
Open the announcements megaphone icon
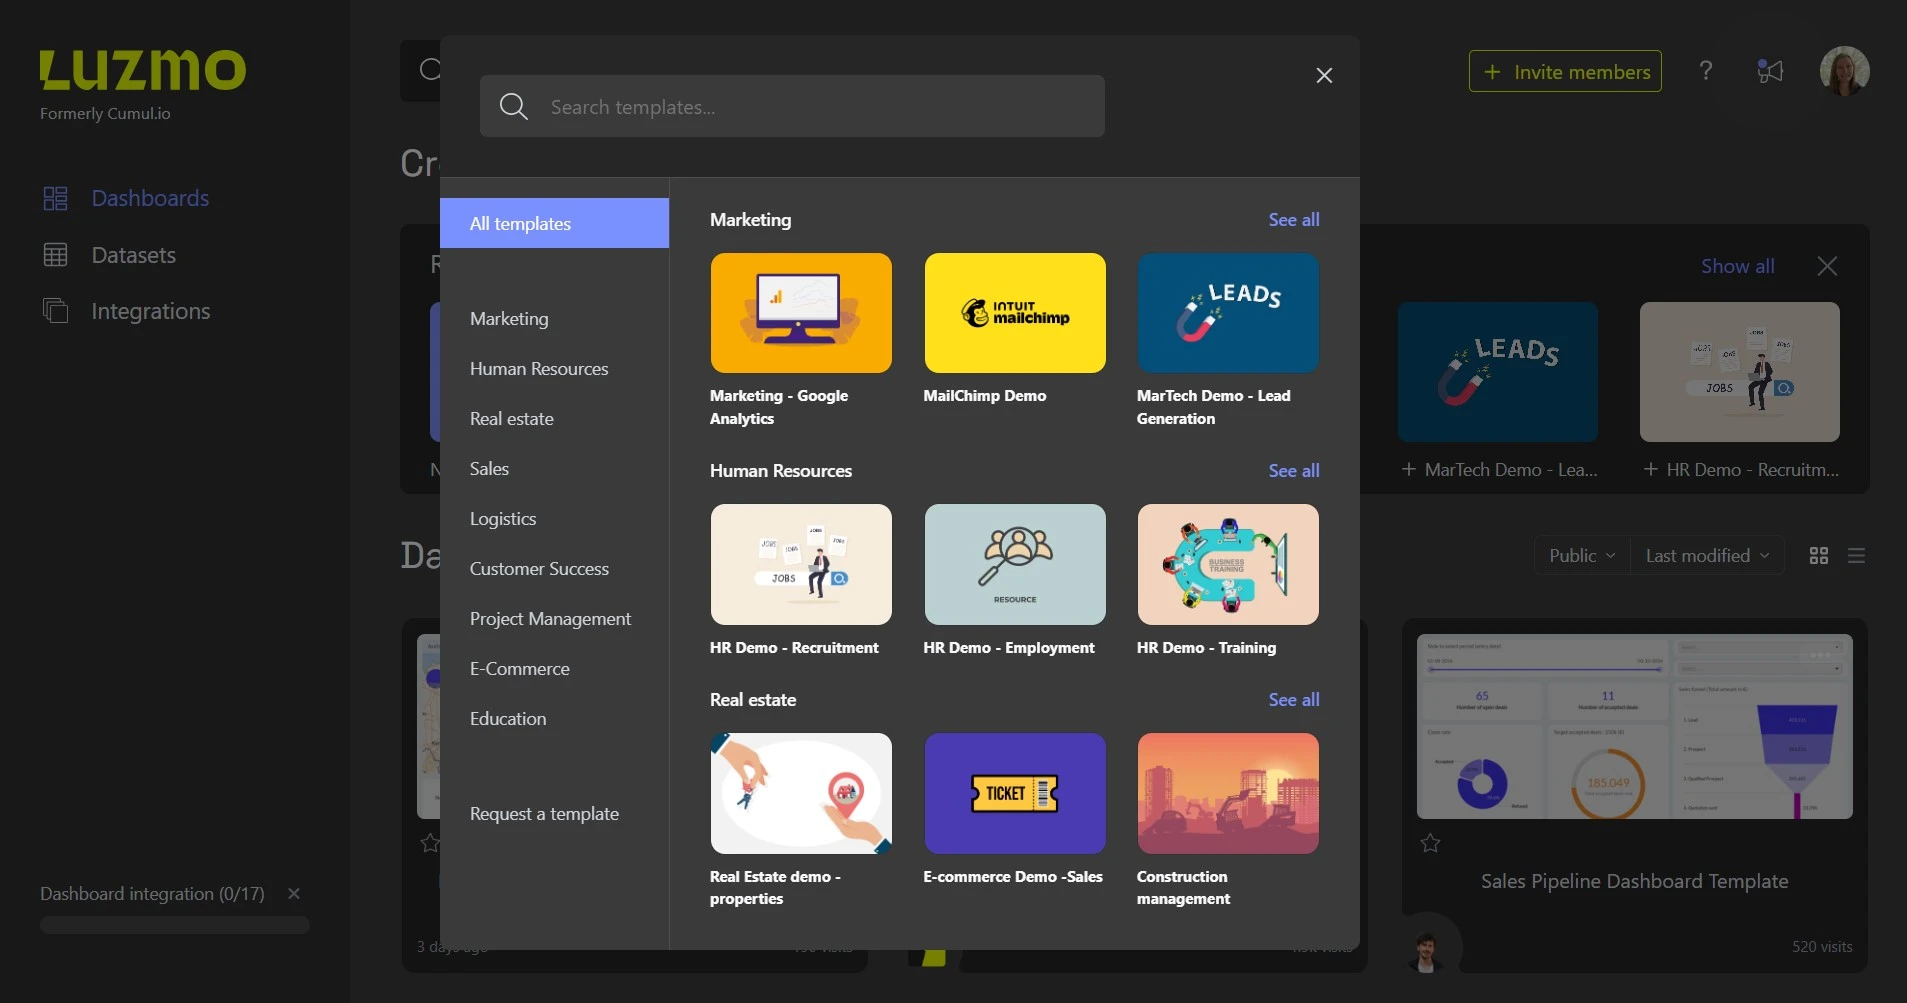click(1770, 71)
